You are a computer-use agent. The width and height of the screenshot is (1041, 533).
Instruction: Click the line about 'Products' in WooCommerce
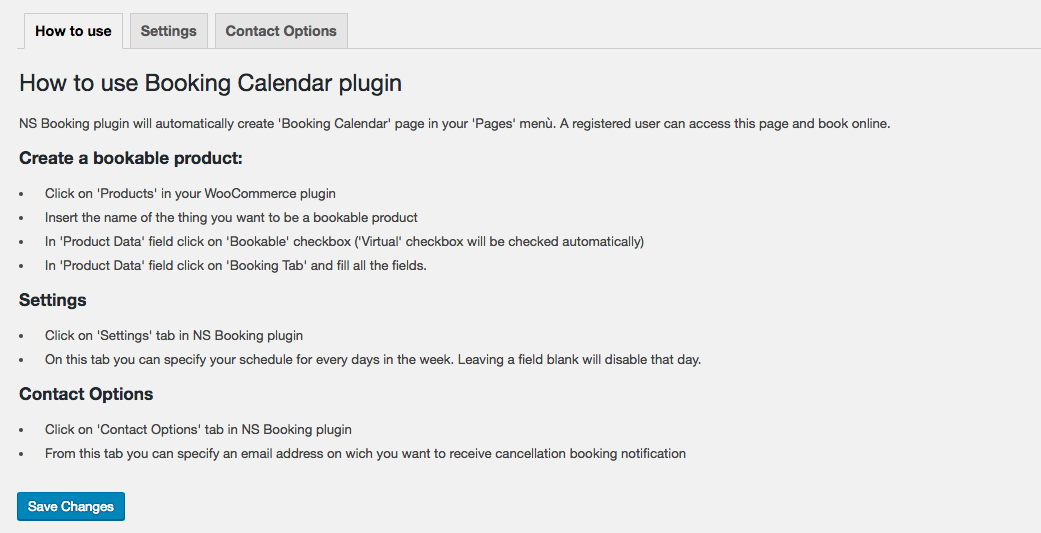click(x=191, y=194)
